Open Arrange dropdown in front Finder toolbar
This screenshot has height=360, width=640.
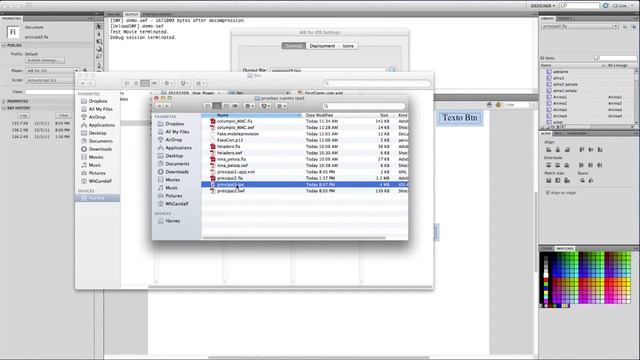[x=281, y=106]
